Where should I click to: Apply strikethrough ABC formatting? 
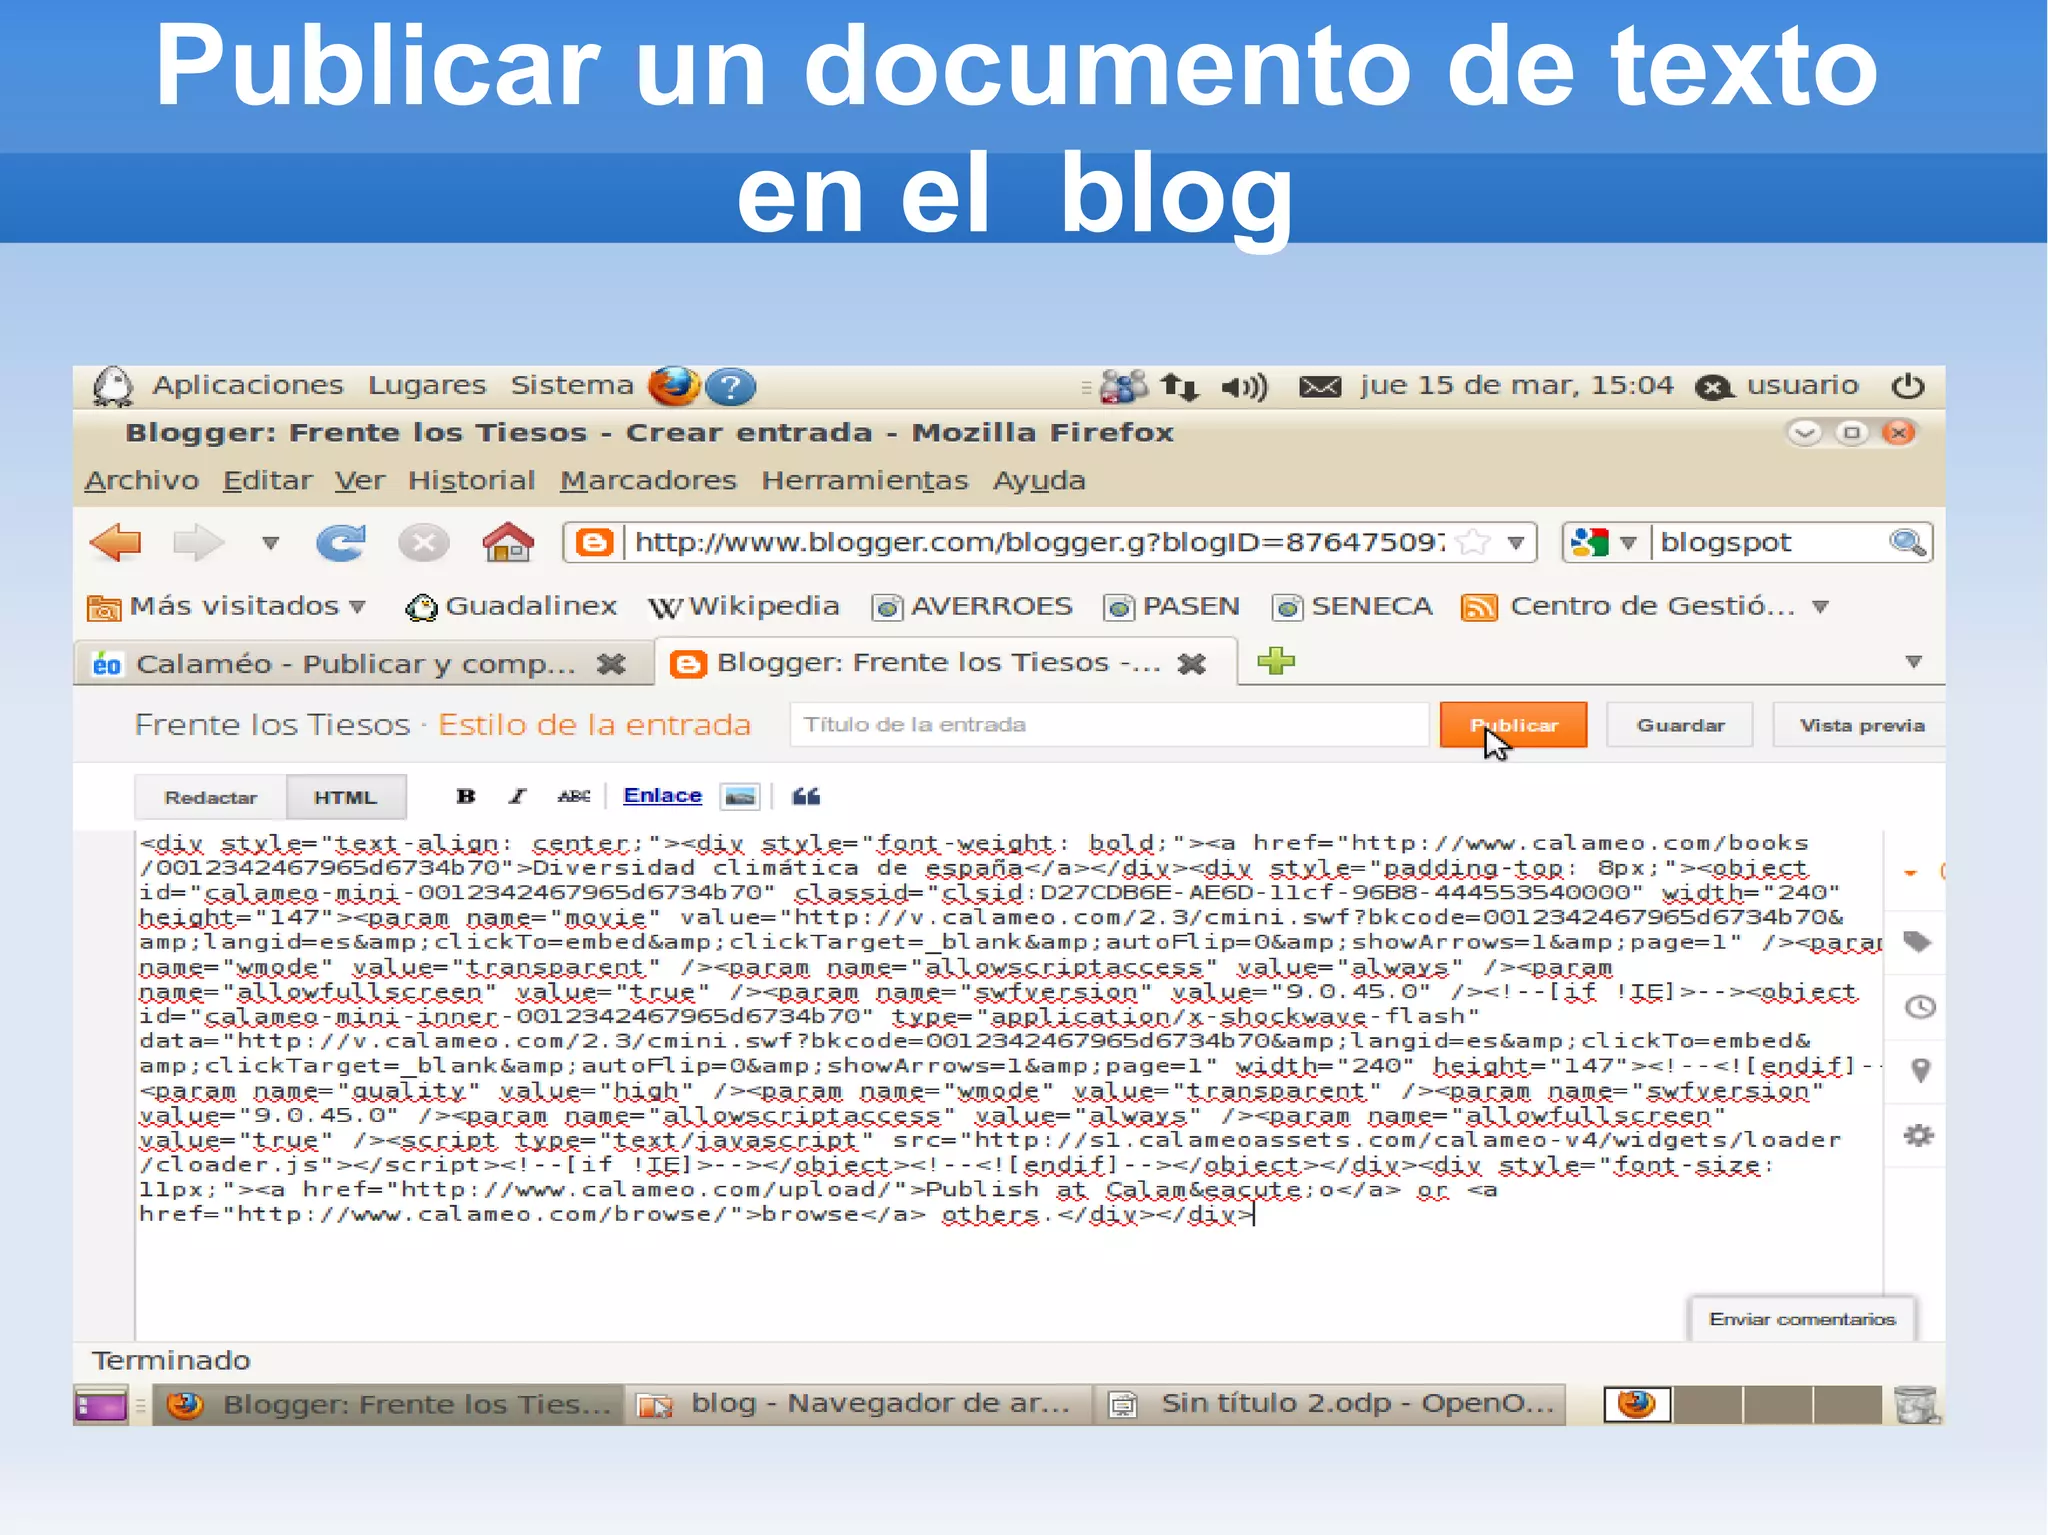tap(574, 796)
